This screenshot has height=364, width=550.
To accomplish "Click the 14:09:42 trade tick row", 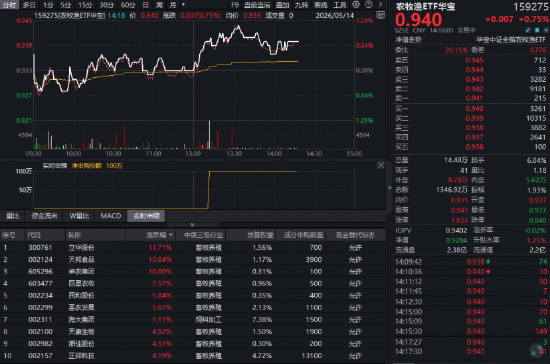I will [x=471, y=262].
